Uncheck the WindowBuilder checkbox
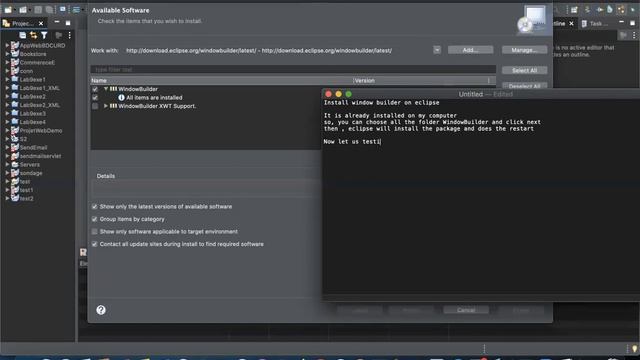Image resolution: width=640 pixels, height=360 pixels. coord(95,89)
